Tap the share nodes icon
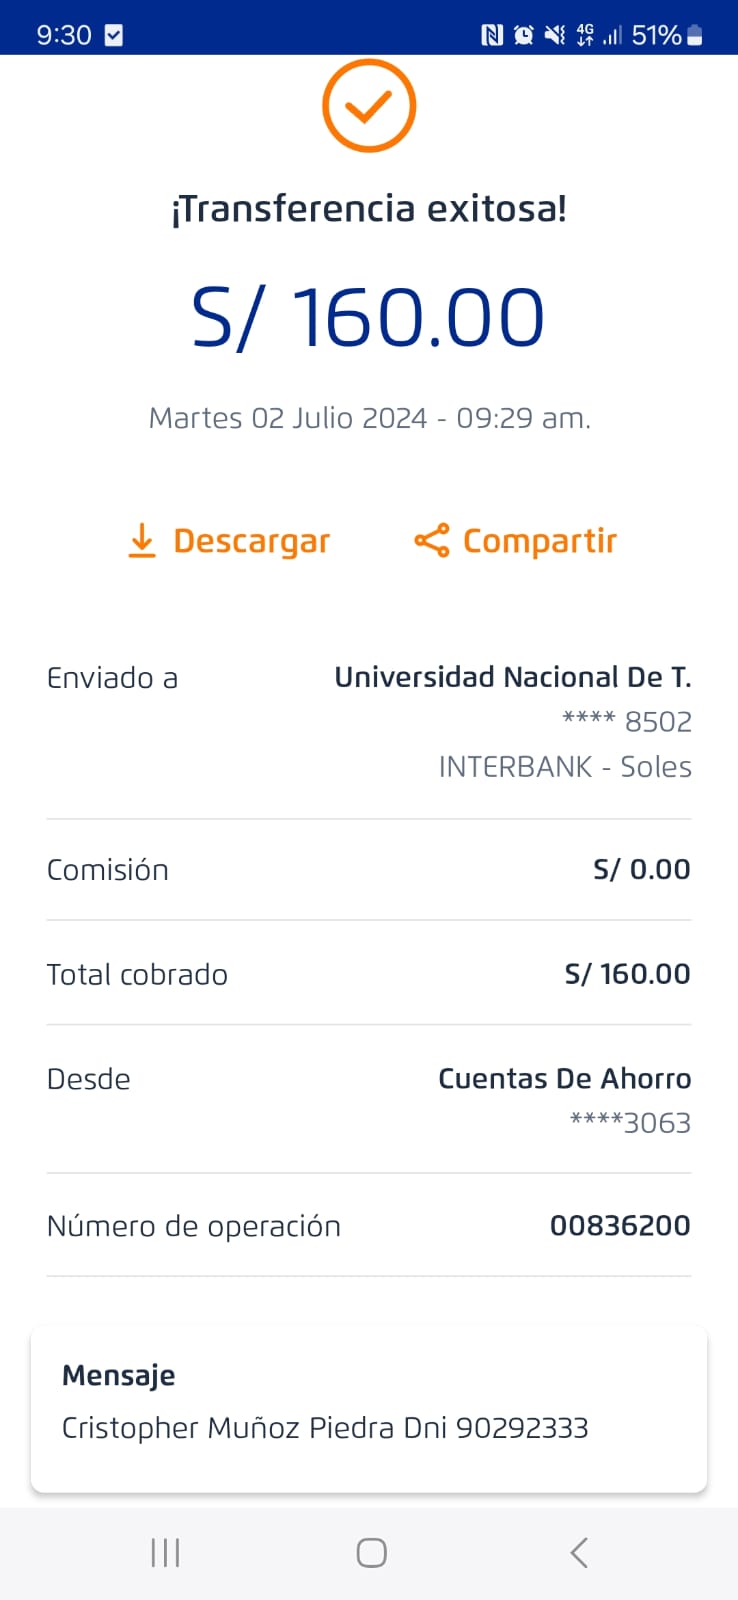Image resolution: width=738 pixels, height=1600 pixels. [x=431, y=541]
